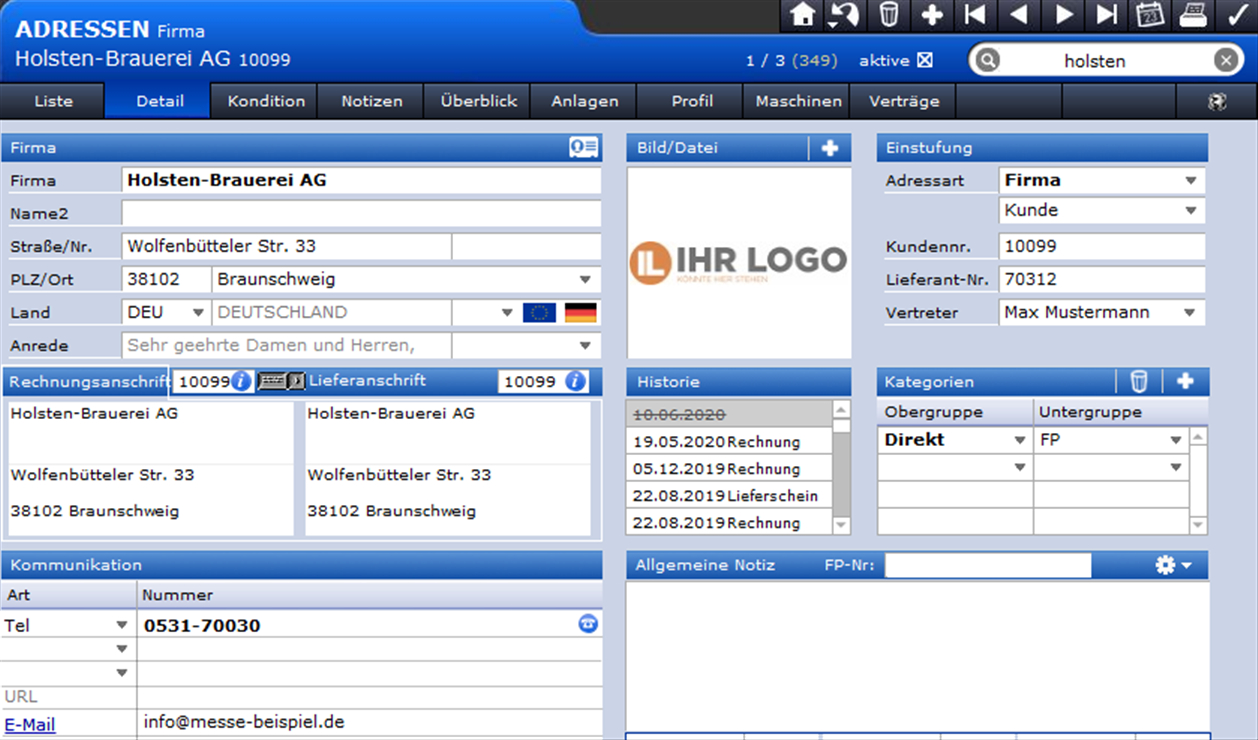1258x740 pixels.
Task: Go to the home screen via house icon
Action: tap(803, 14)
